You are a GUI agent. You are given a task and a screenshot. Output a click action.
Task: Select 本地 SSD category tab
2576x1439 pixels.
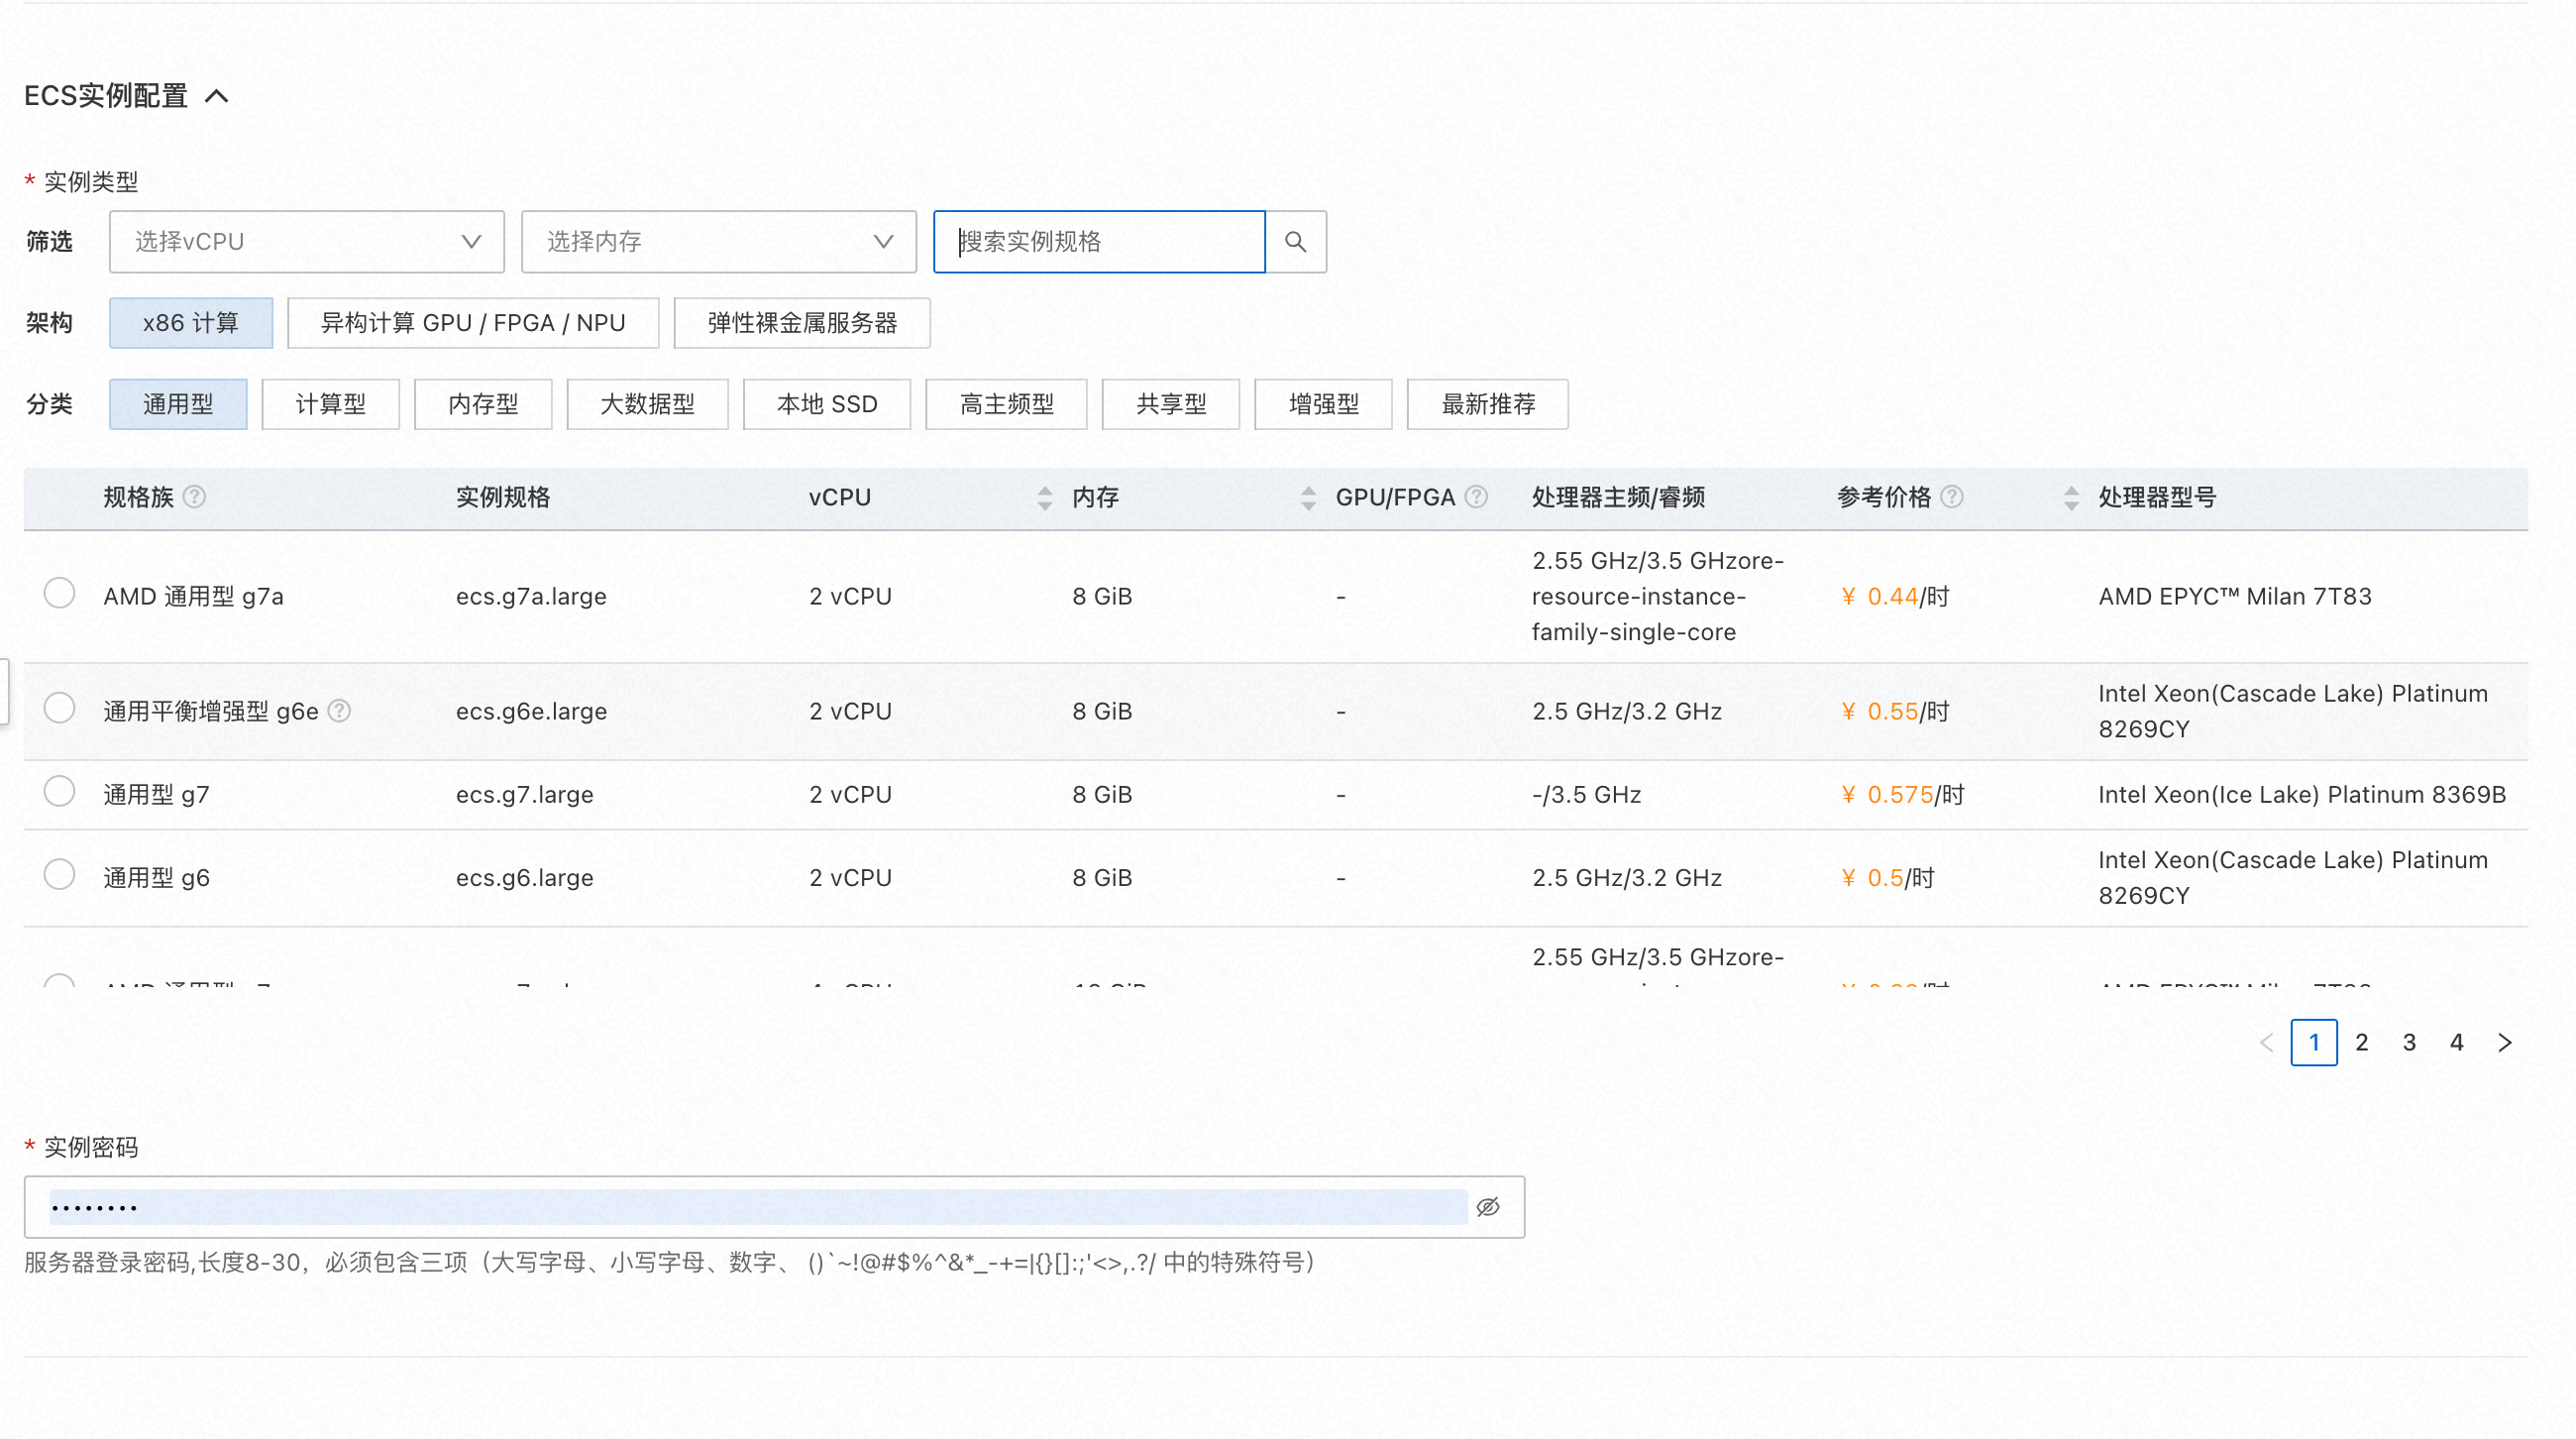827,404
